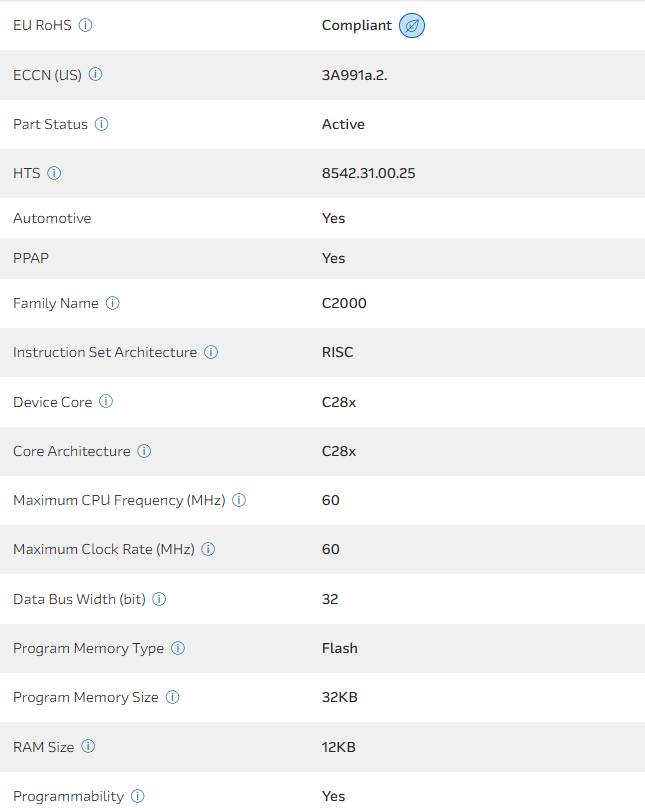Click the Part Status info icon
645x808 pixels.
coord(101,124)
